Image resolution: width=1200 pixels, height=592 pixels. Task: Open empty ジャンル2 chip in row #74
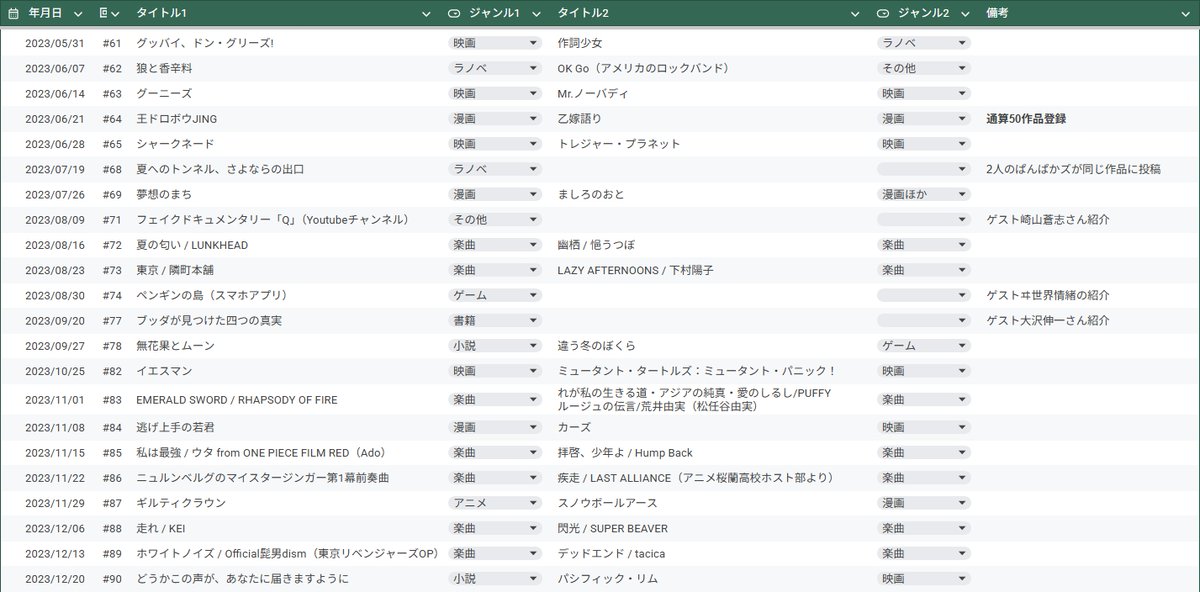[x=924, y=295]
